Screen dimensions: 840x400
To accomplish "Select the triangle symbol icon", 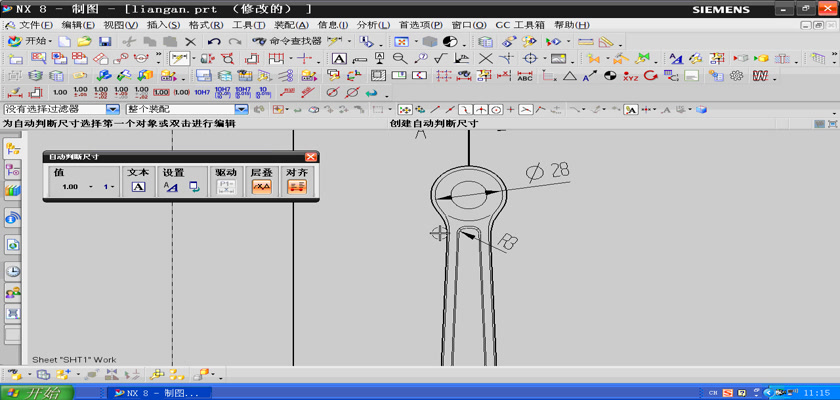I will pyautogui.click(x=569, y=76).
